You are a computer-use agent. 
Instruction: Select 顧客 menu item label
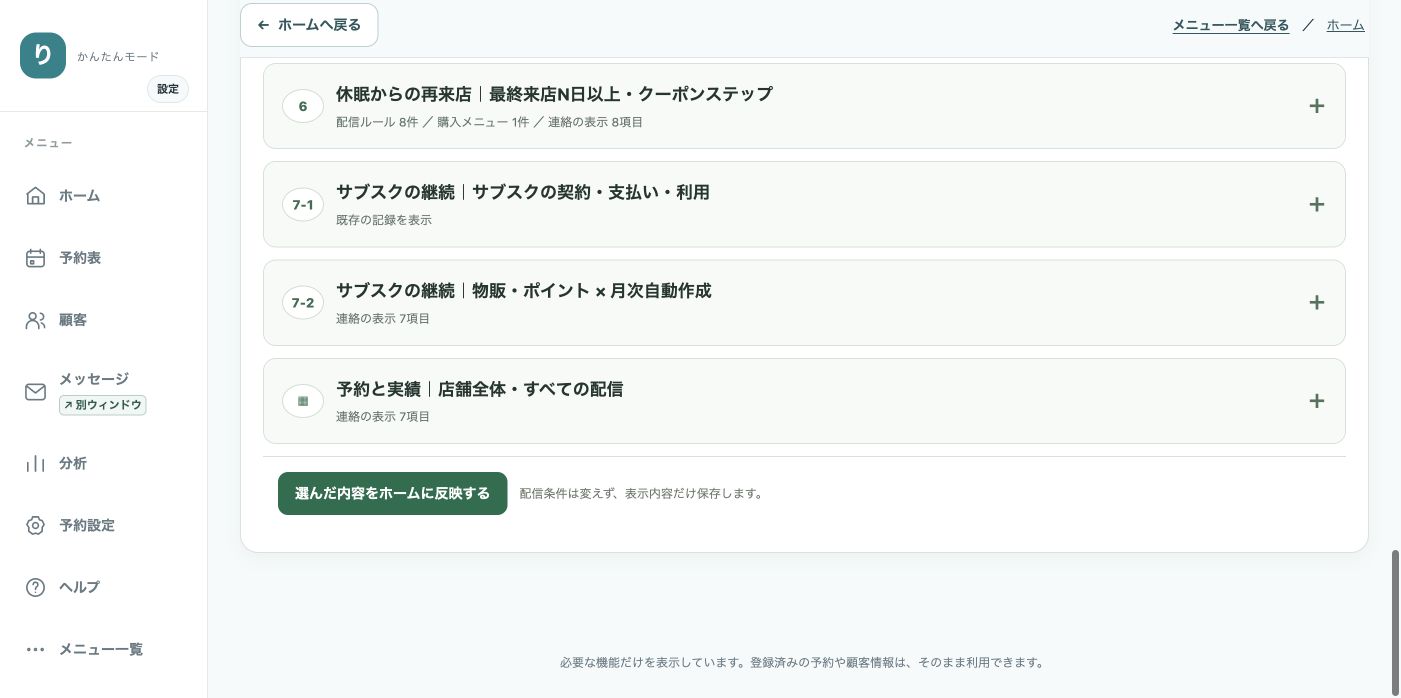click(73, 320)
